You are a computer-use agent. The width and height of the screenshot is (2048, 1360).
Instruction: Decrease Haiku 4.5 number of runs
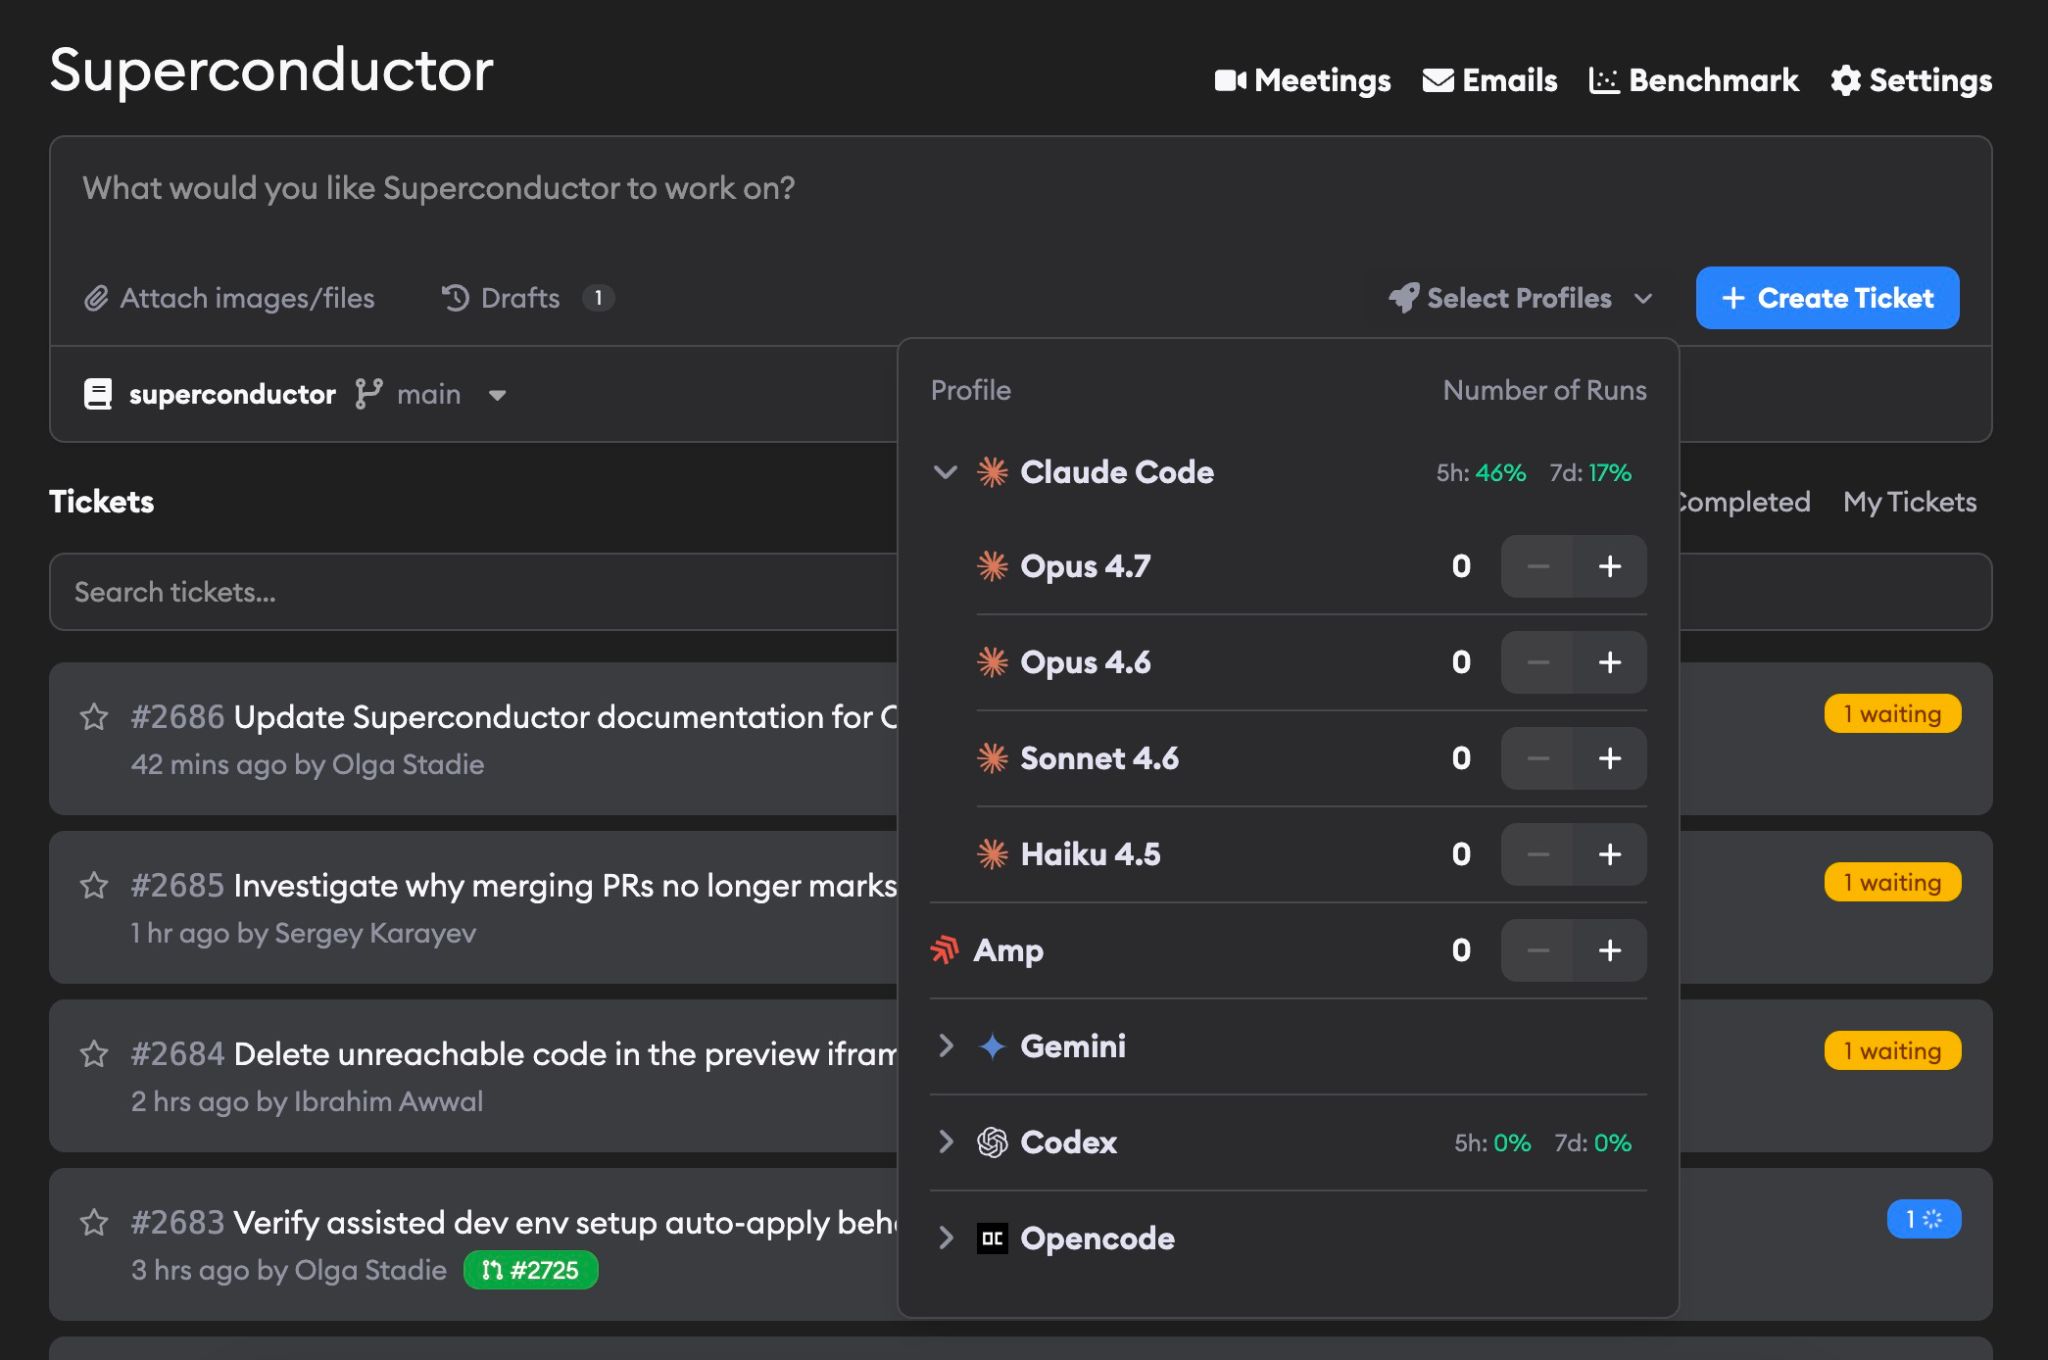point(1538,854)
